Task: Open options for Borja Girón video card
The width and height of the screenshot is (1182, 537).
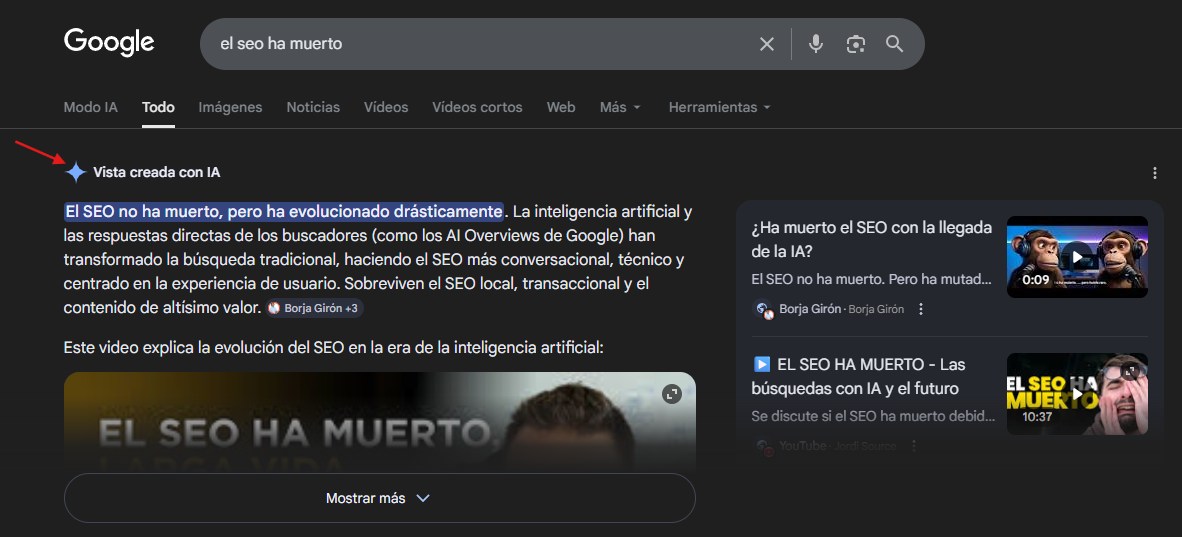Action: click(920, 309)
